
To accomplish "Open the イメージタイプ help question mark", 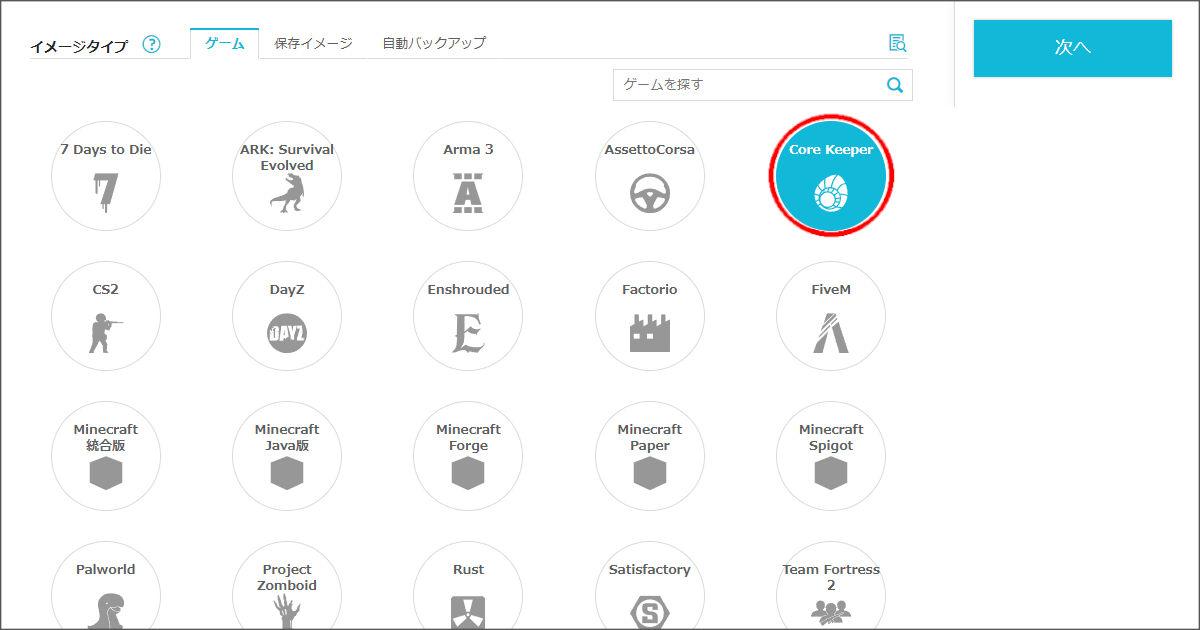I will click(x=151, y=44).
